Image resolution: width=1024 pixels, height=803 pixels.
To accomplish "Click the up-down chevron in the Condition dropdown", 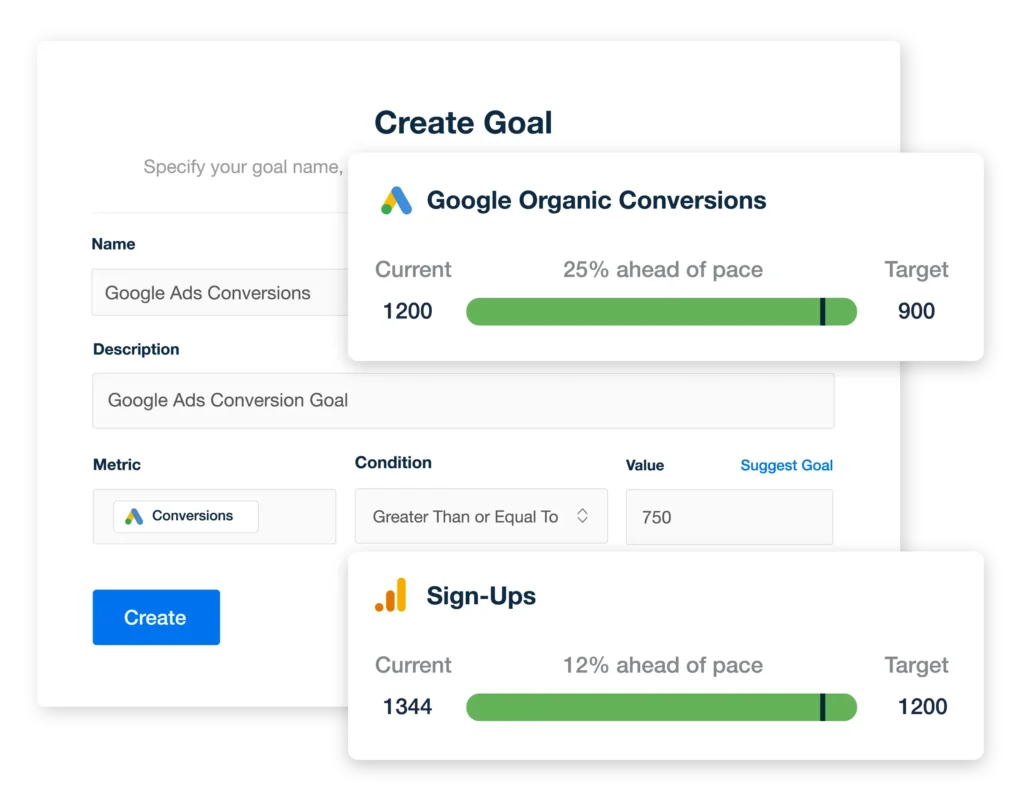I will [x=582, y=516].
